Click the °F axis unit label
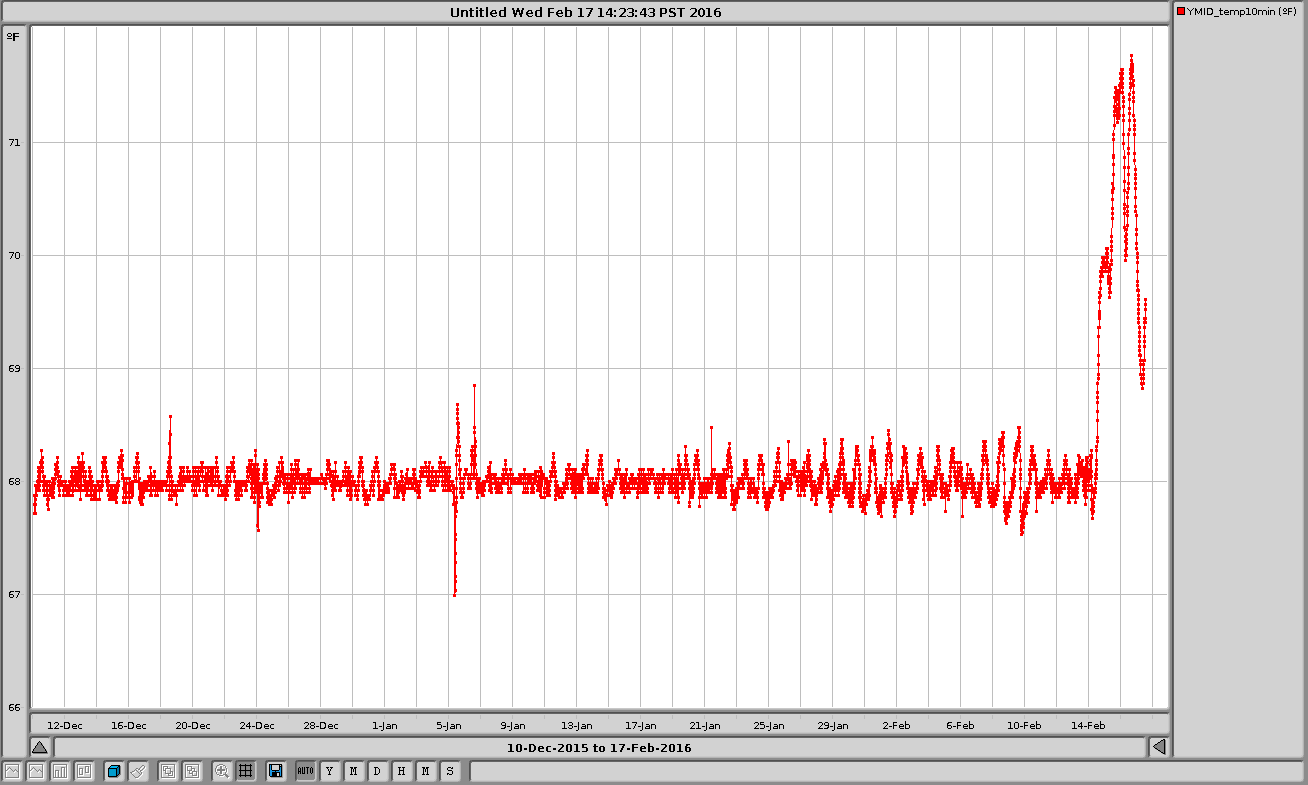1308x785 pixels. pyautogui.click(x=13, y=37)
